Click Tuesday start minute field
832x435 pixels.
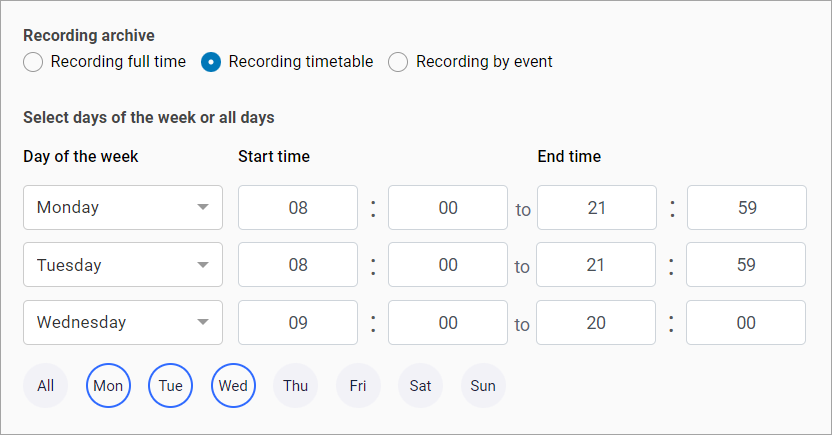click(x=447, y=266)
